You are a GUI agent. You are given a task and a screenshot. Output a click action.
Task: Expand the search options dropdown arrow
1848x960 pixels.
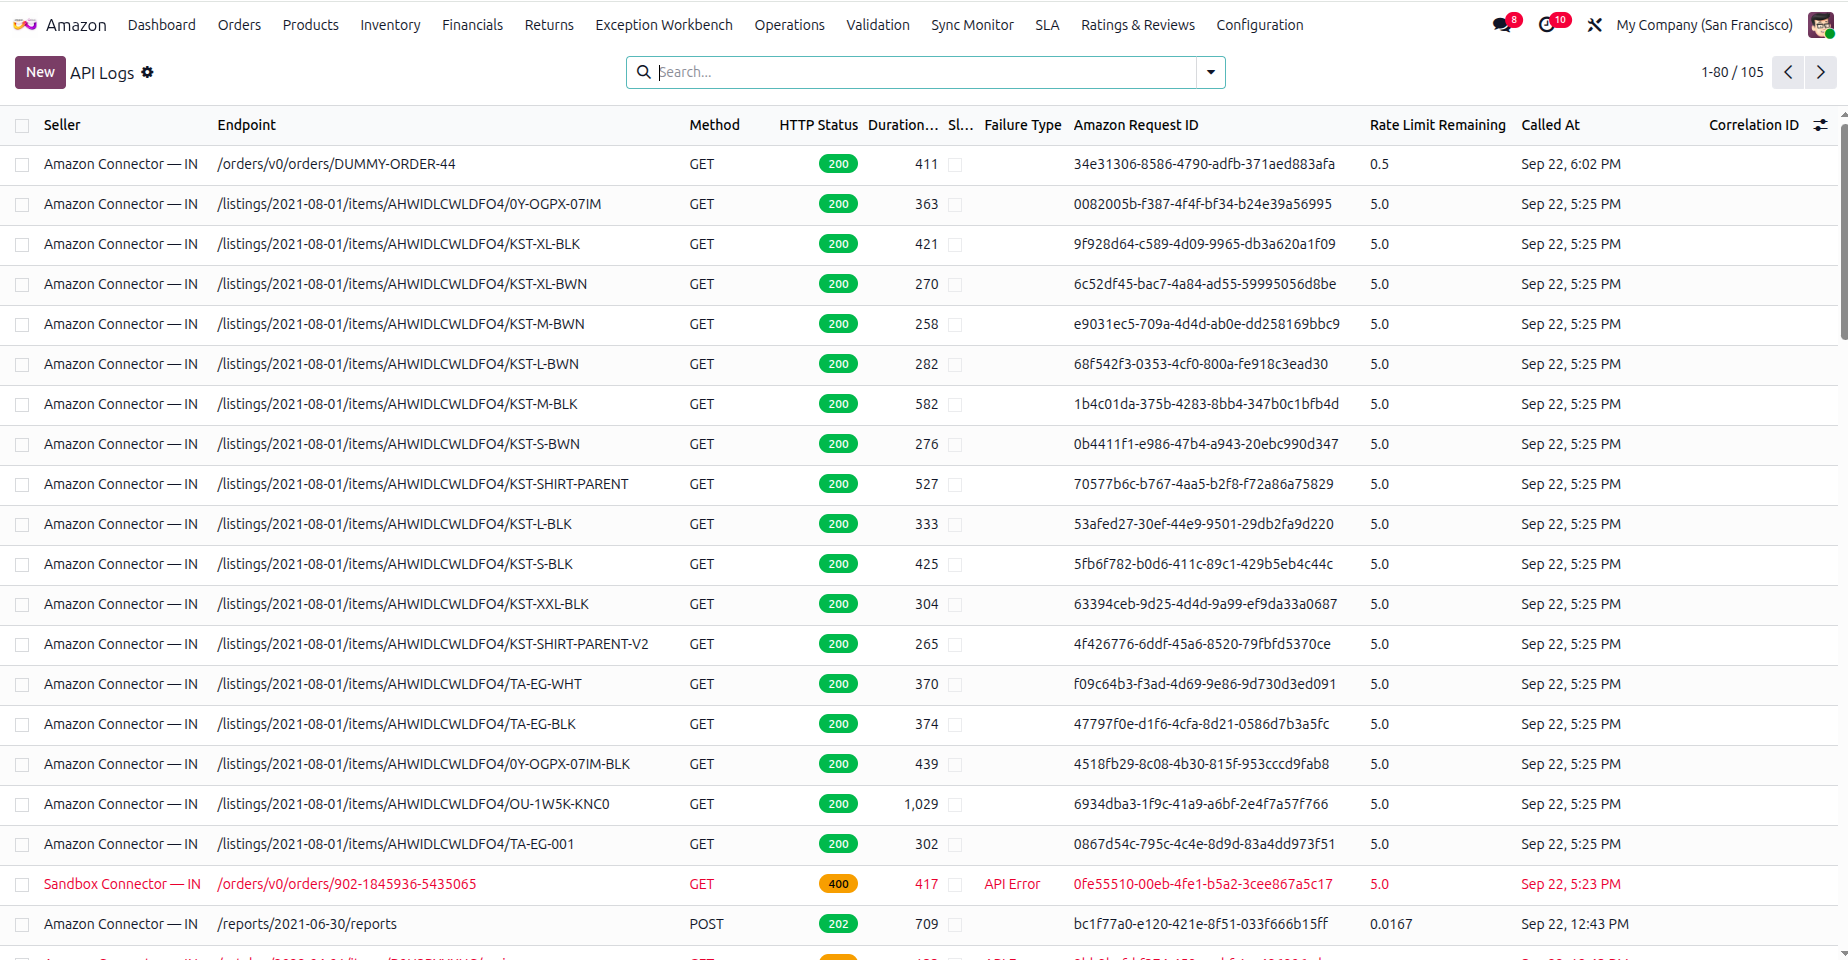pyautogui.click(x=1211, y=72)
